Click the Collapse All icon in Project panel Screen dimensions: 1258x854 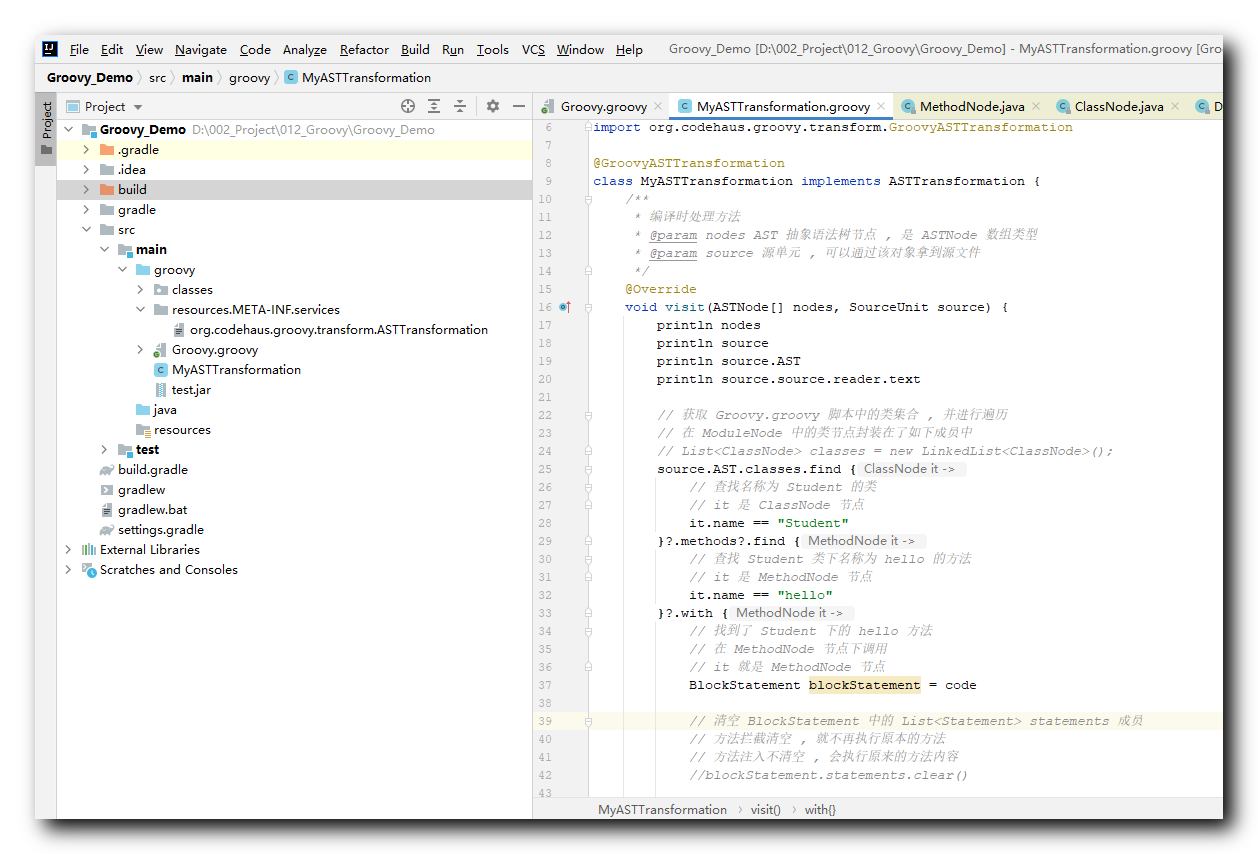click(460, 106)
